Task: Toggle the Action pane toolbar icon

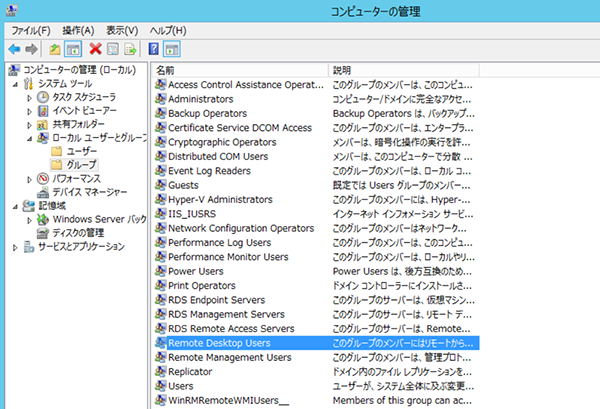Action: [172, 49]
